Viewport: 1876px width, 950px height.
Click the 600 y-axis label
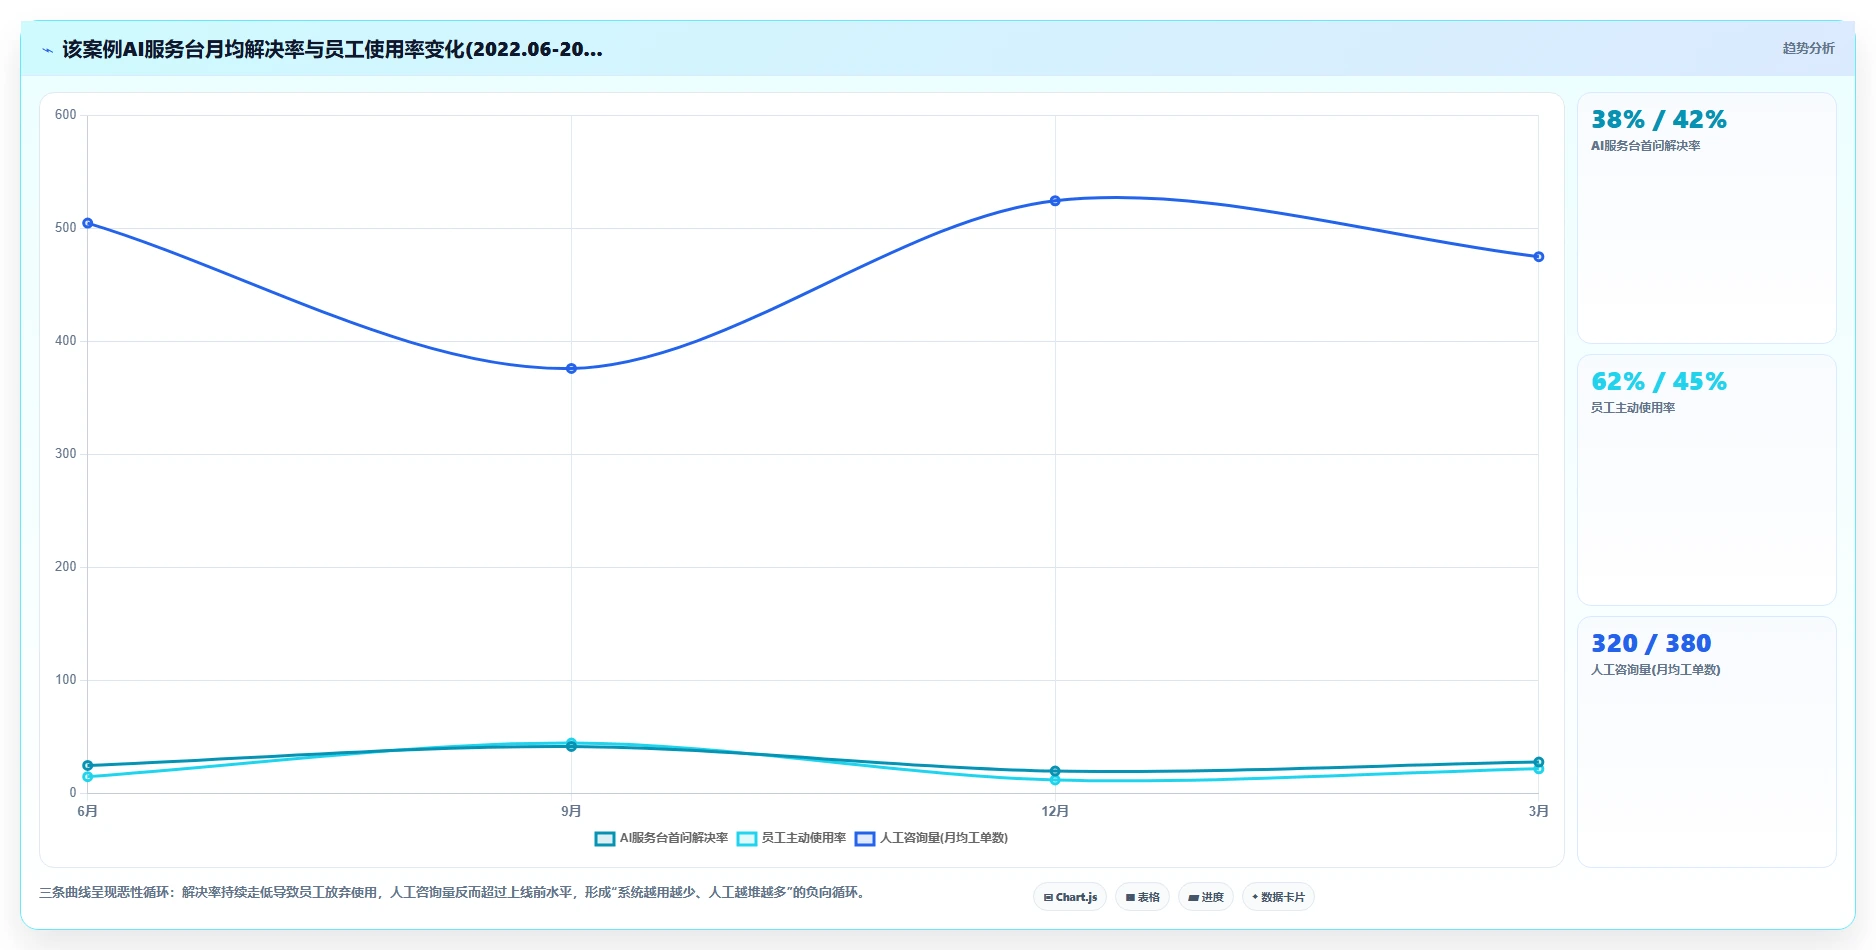[66, 115]
